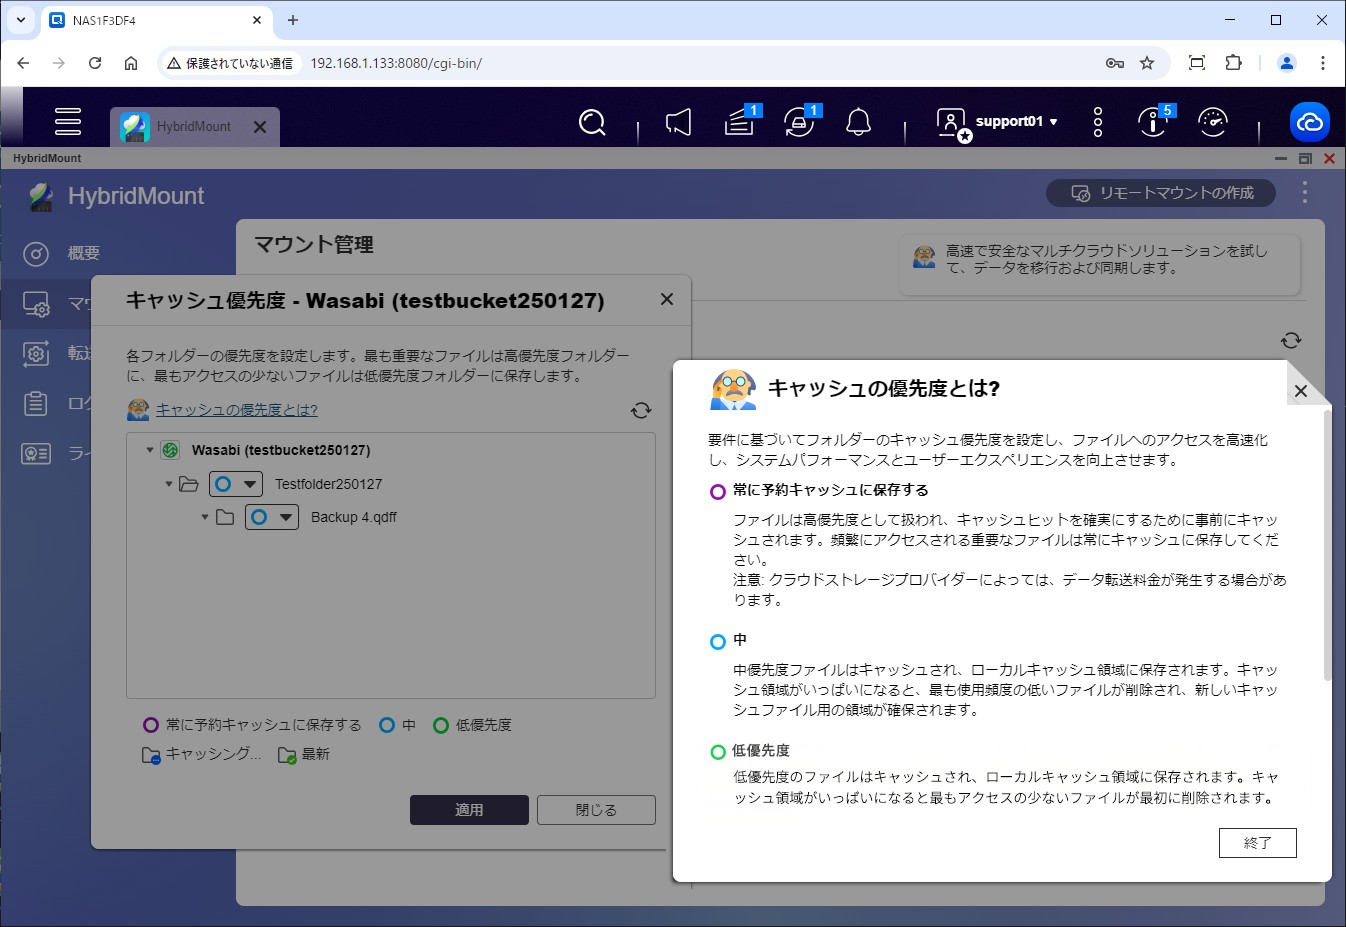Collapse the Testfolder250127 tree node
Image resolution: width=1346 pixels, height=927 pixels.
point(169,484)
